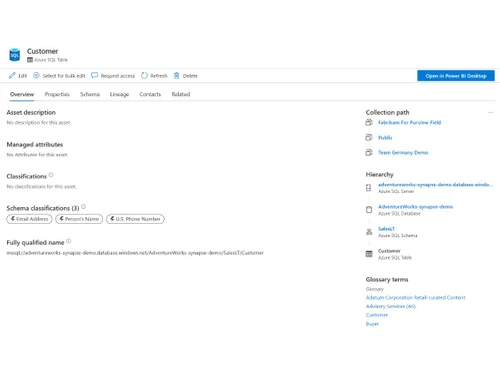The width and height of the screenshot is (500, 375).
Task: Click the fully qualified name mssql path text
Action: point(135,253)
